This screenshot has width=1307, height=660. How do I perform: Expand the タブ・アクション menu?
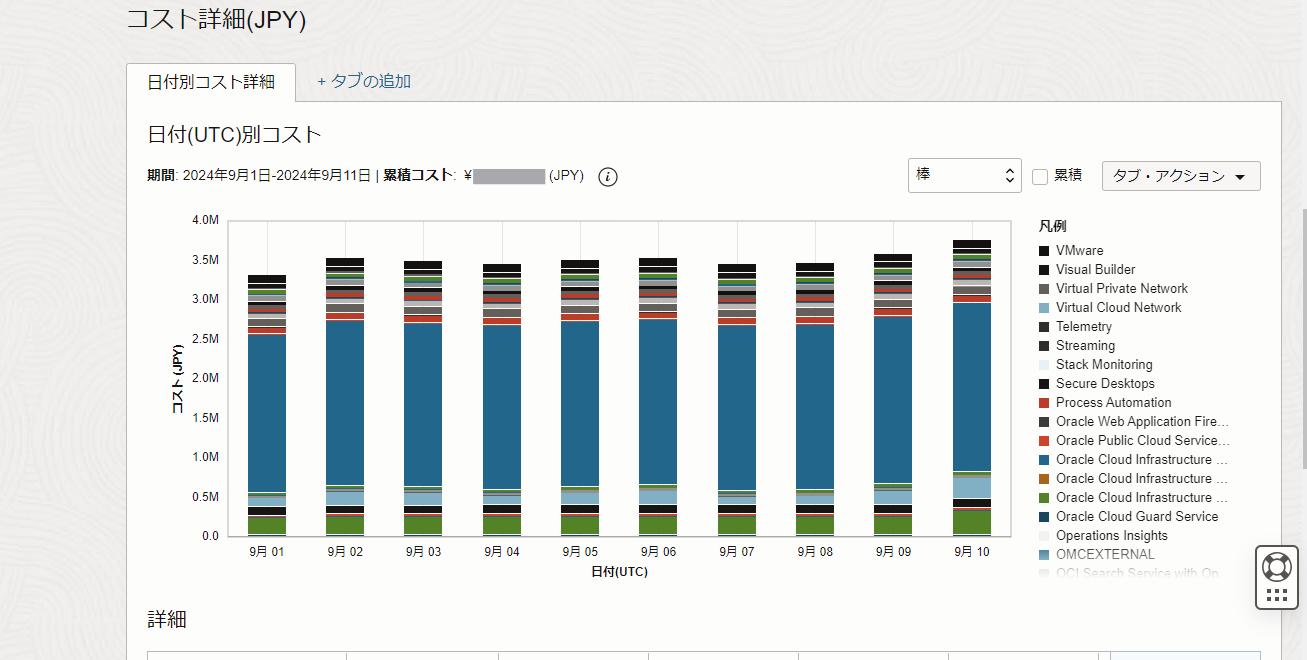(x=1180, y=176)
